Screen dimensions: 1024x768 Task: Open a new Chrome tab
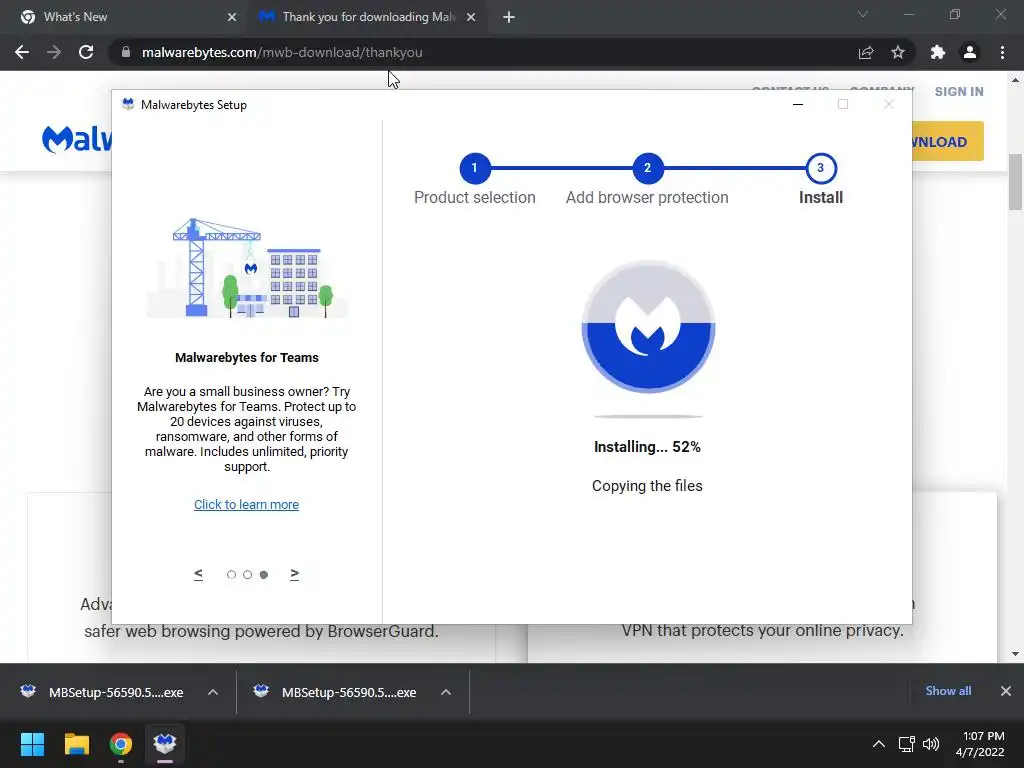click(509, 18)
